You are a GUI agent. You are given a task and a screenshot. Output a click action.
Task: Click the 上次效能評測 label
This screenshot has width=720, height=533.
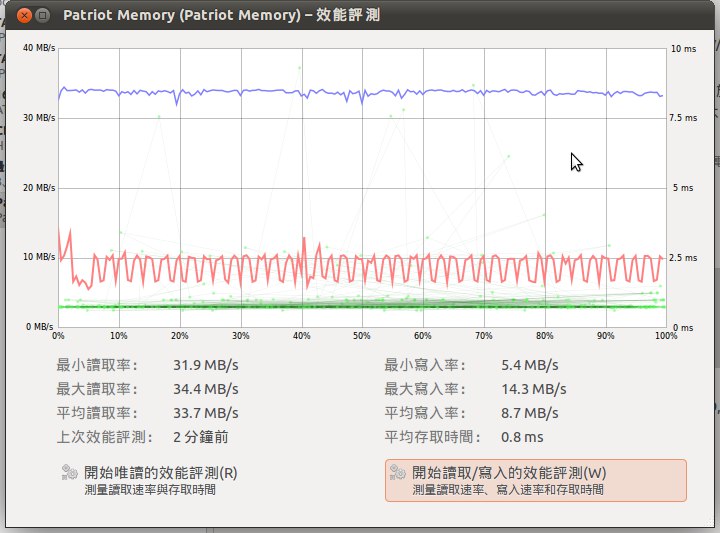click(x=104, y=437)
